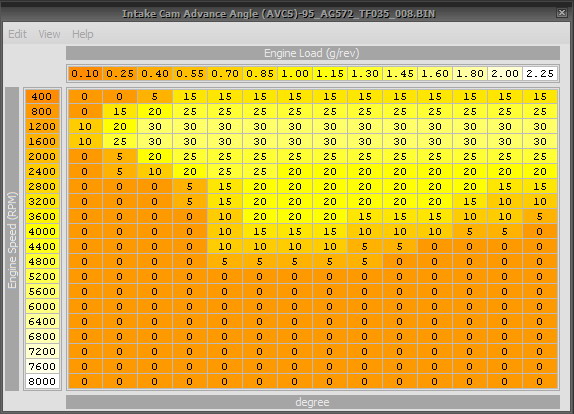Click the 1.00 engine load header cell
The image size is (574, 414).
295,74
